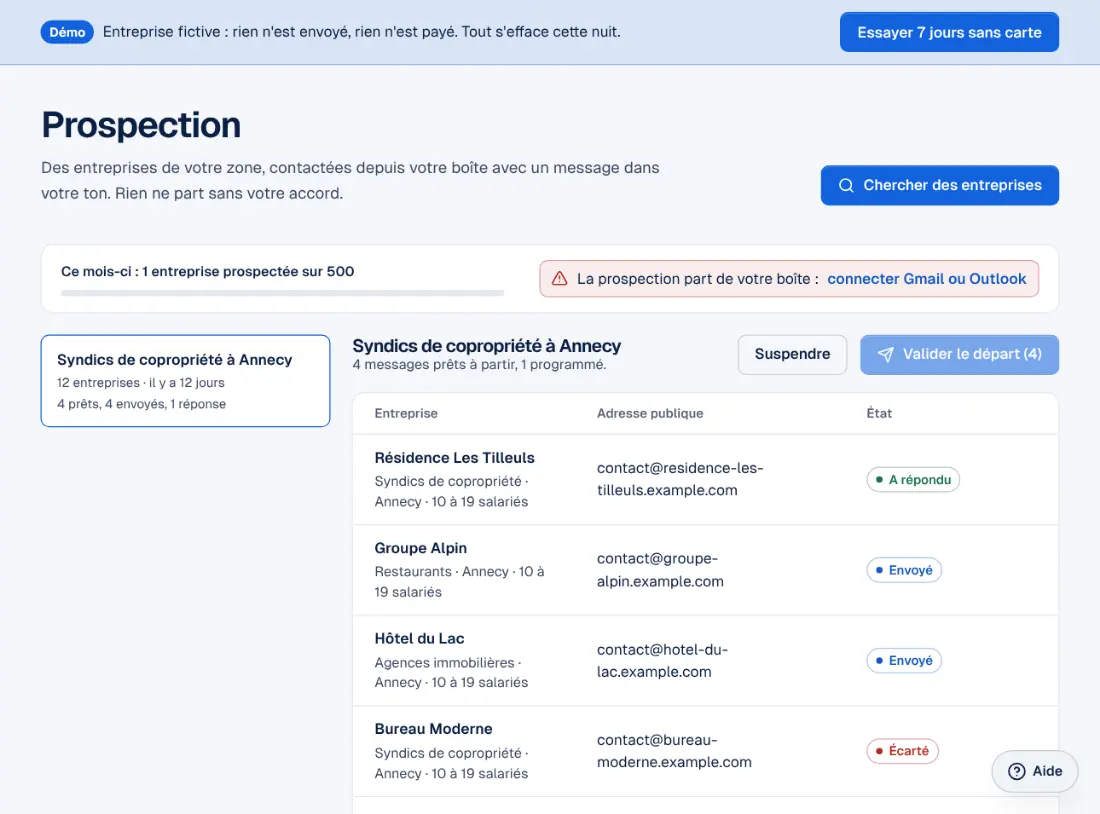This screenshot has height=814, width=1100.
Task: Follow the connecter Gmail ou Outlook link
Action: [x=926, y=279]
